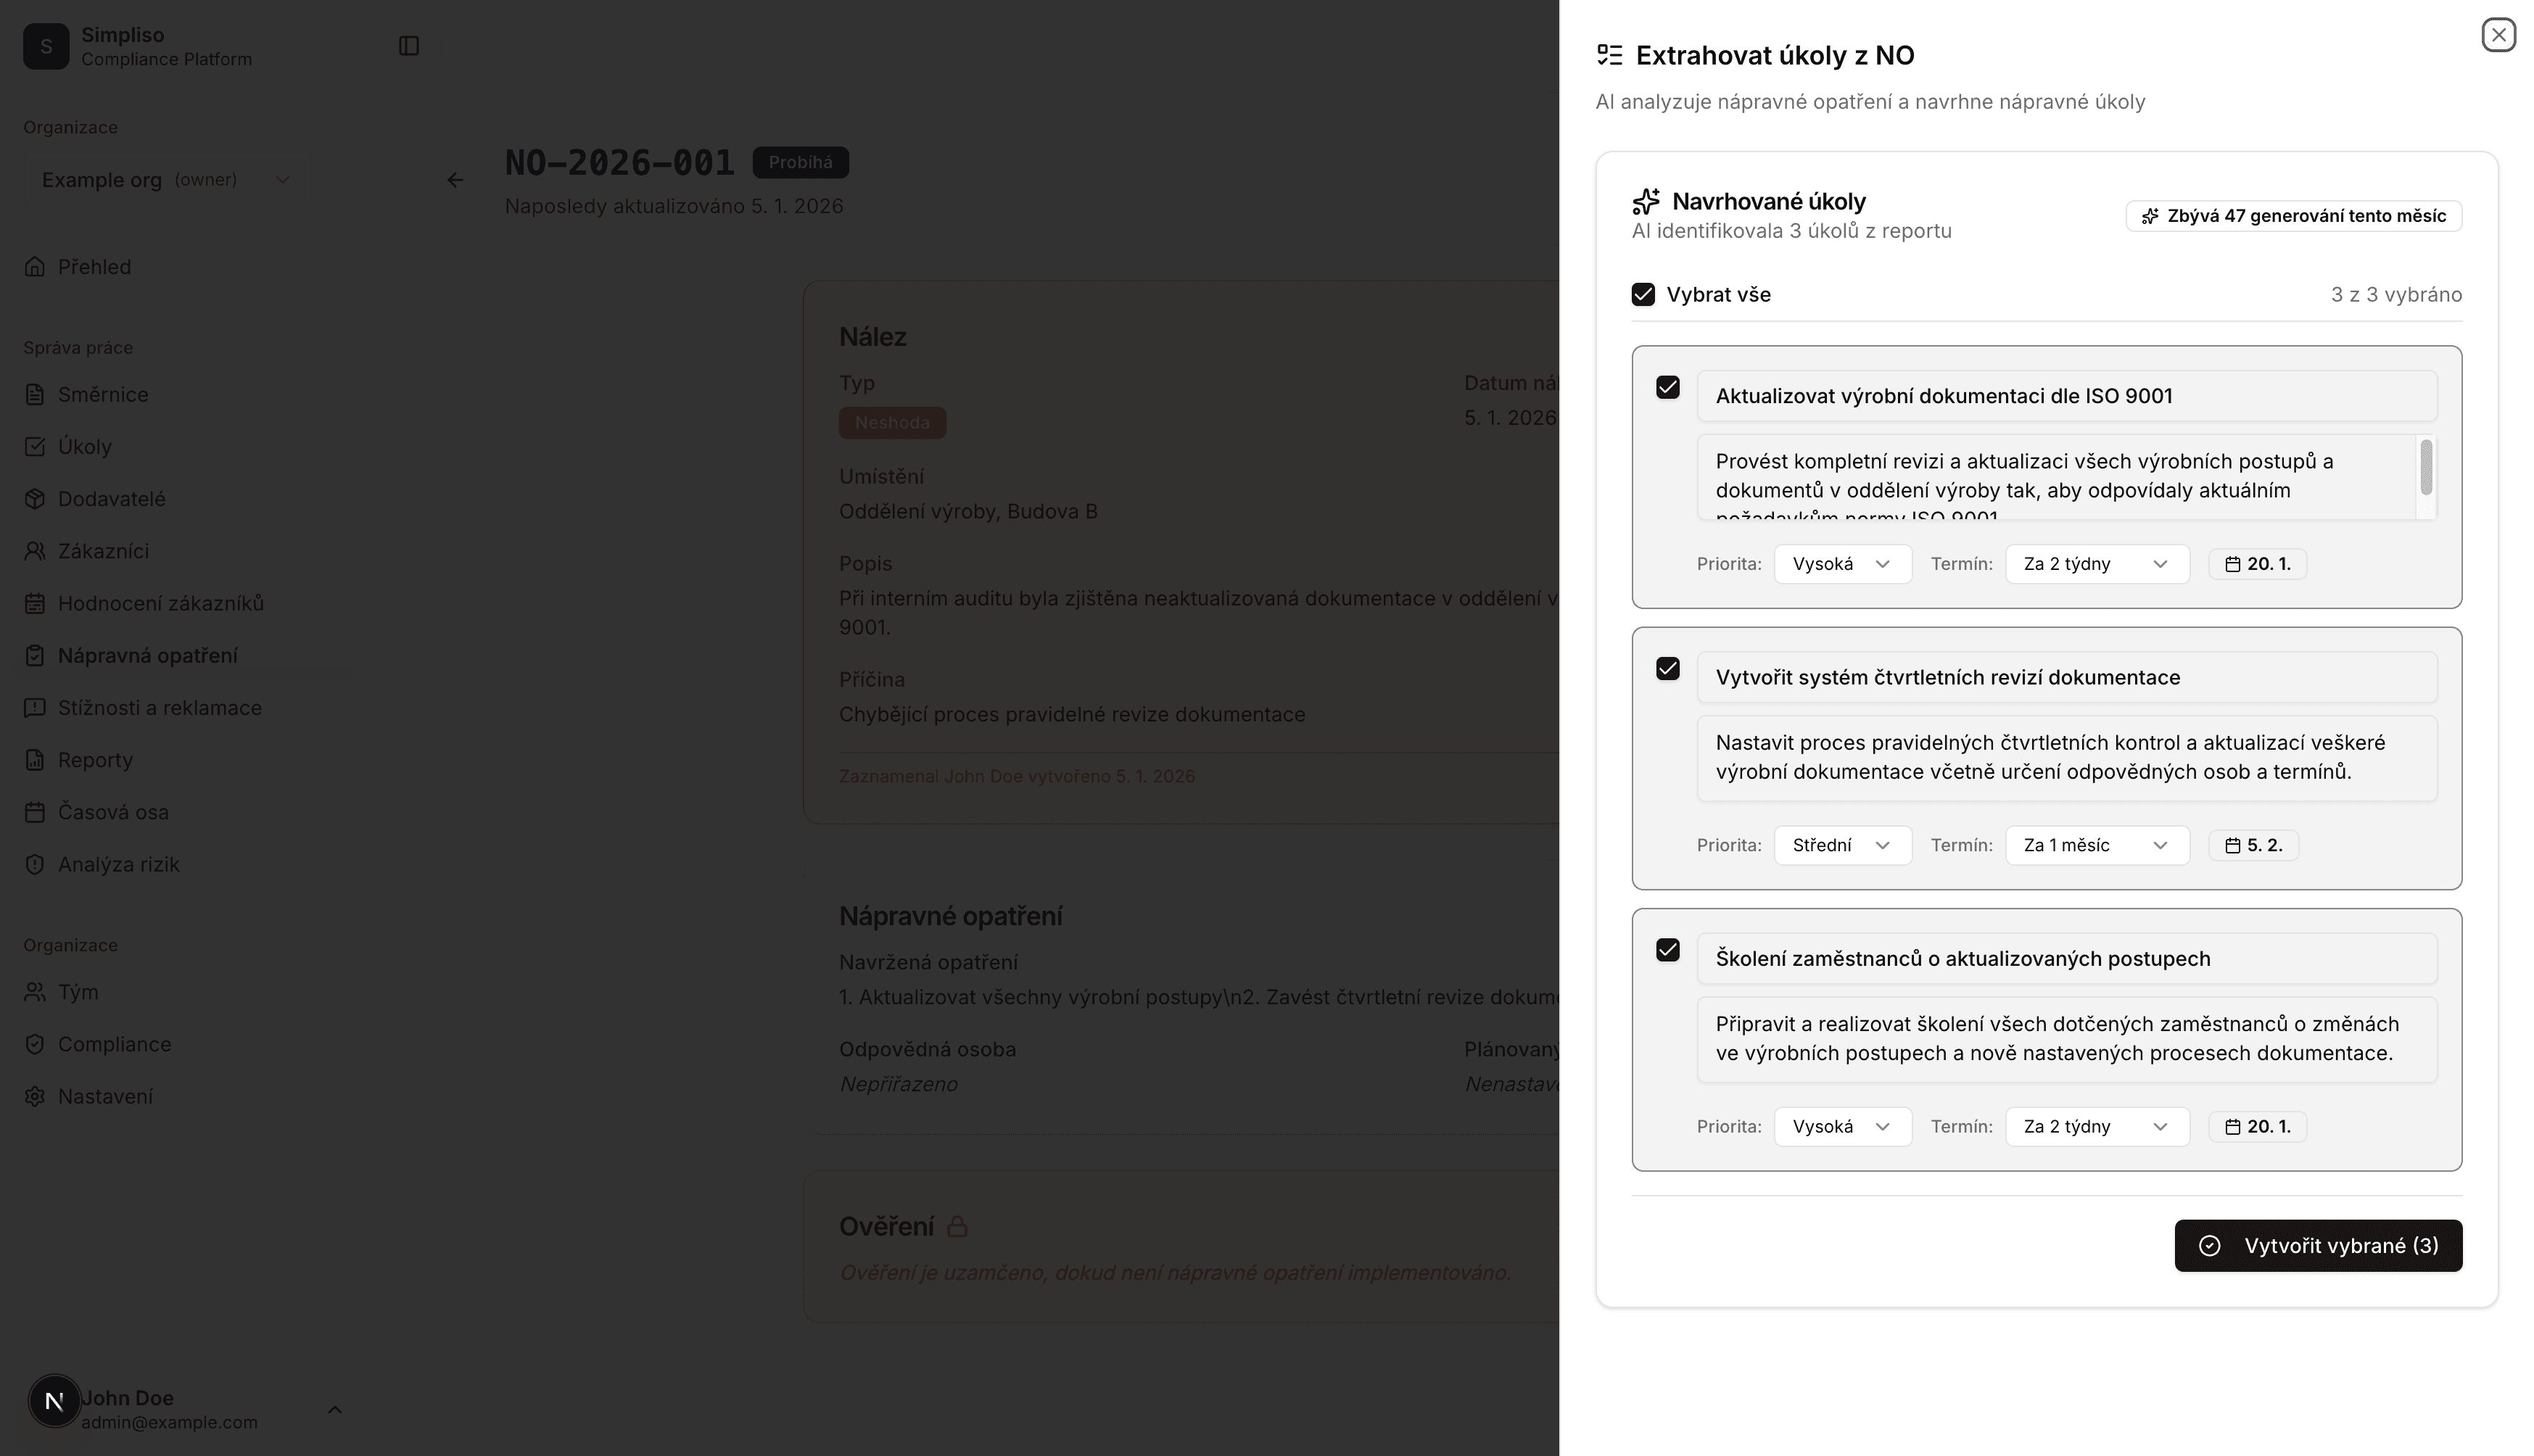
Task: Click the Směrnice document icon
Action: pos(35,395)
